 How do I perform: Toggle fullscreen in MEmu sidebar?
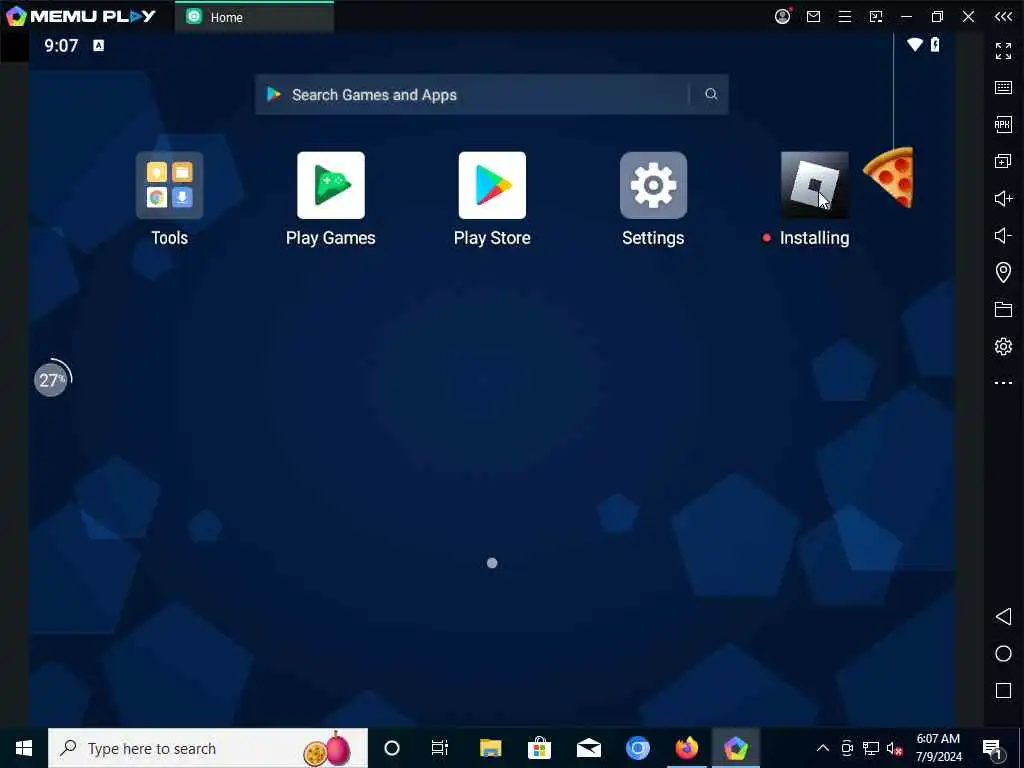pyautogui.click(x=1003, y=50)
